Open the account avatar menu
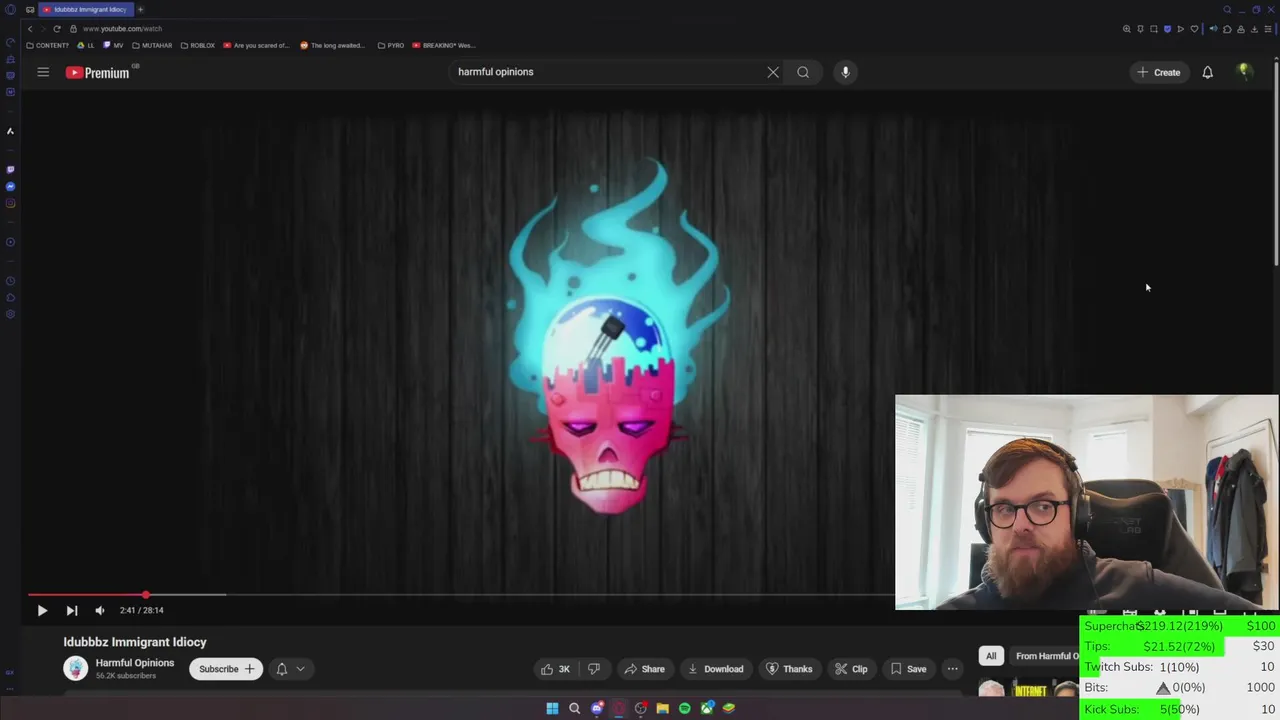Viewport: 1280px width, 720px height. tap(1244, 71)
